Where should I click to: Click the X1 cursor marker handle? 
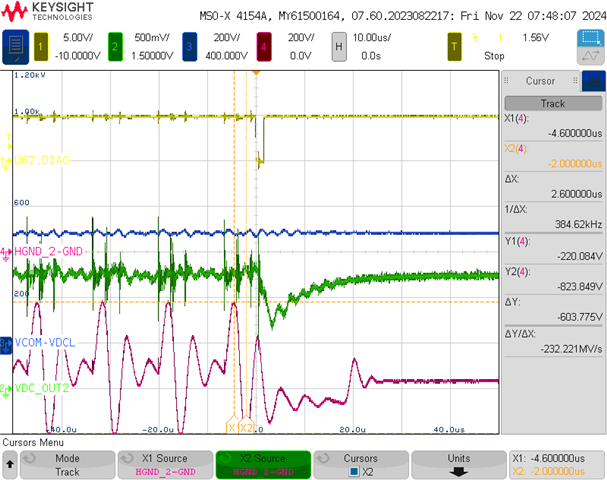[232, 425]
